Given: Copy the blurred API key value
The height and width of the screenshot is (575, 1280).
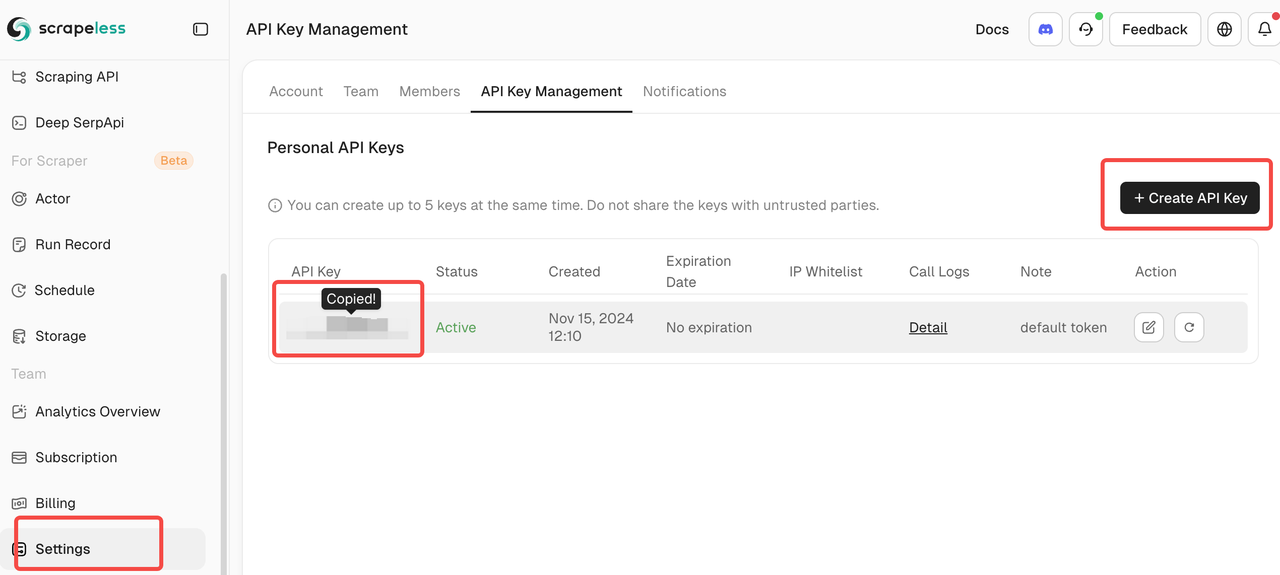Looking at the screenshot, I should coord(347,328).
